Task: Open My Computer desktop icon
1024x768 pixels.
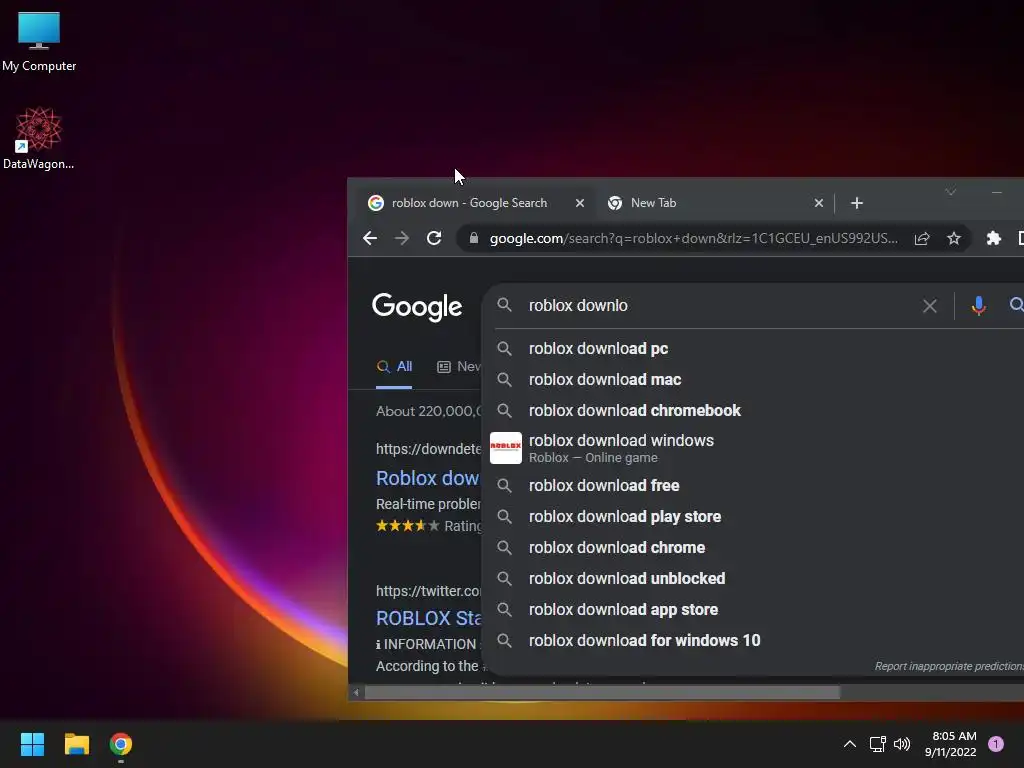Action: tap(39, 42)
